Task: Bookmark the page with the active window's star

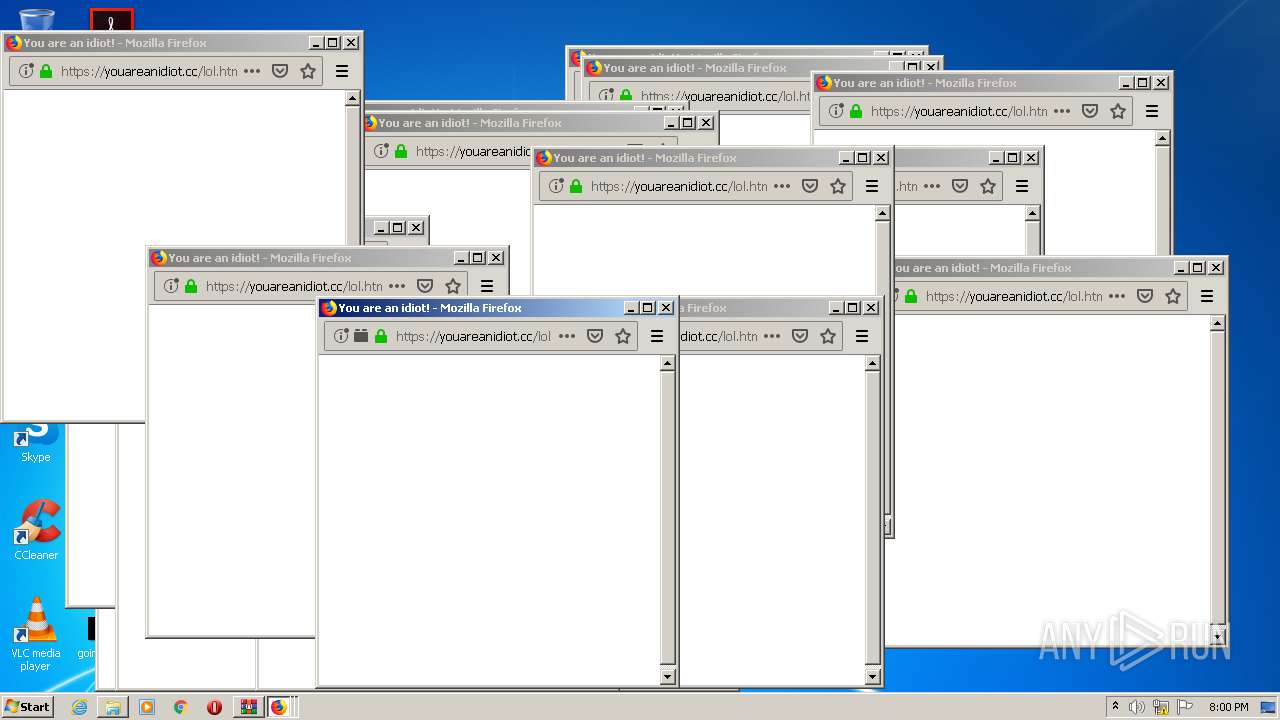Action: 623,336
